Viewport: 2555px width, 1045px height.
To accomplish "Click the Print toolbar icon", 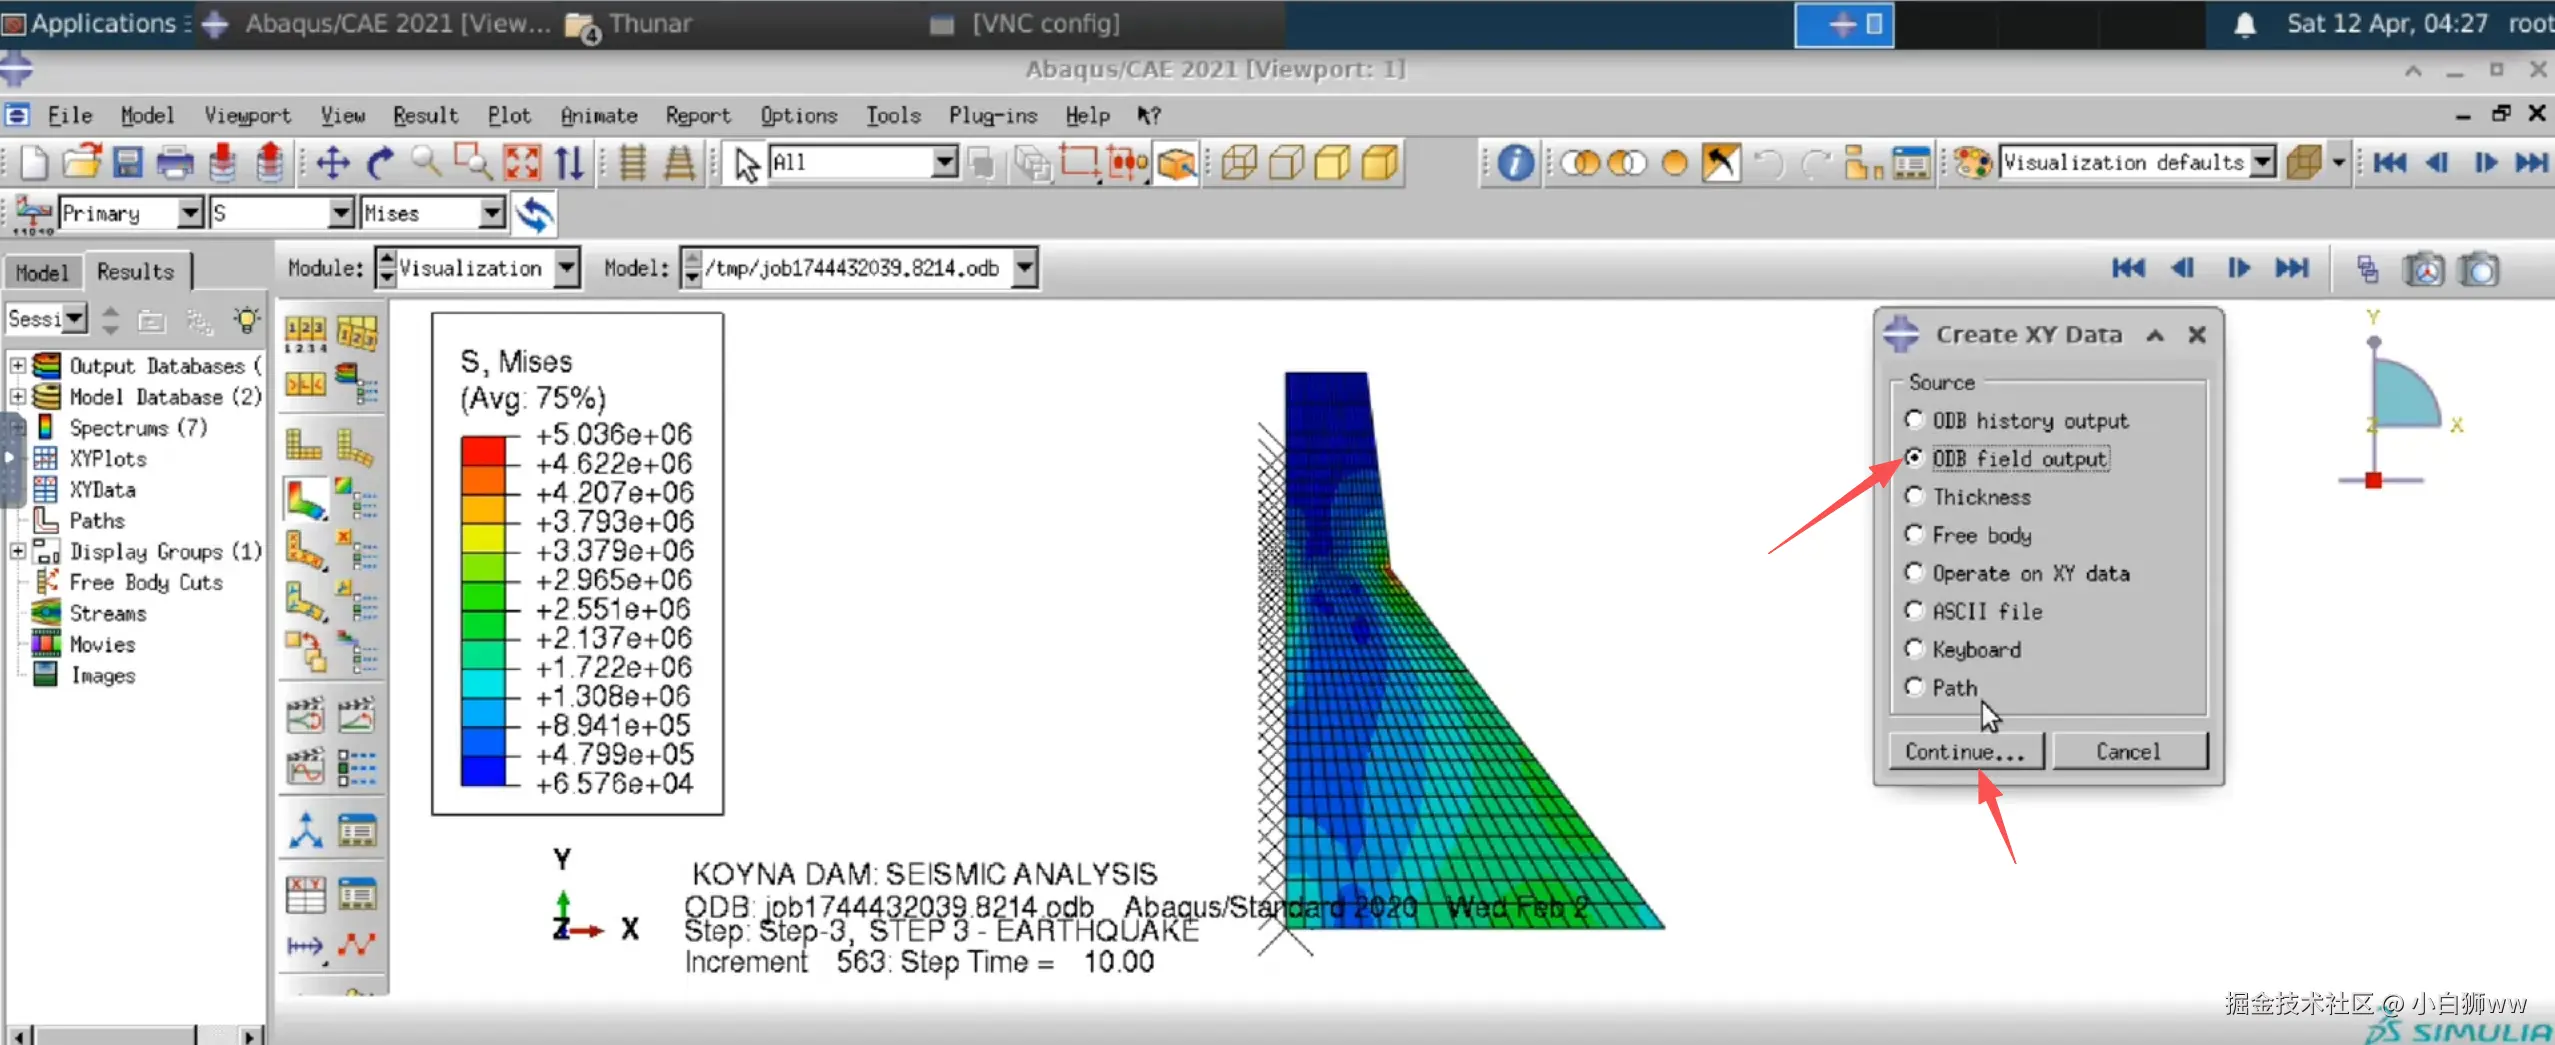I will point(175,163).
